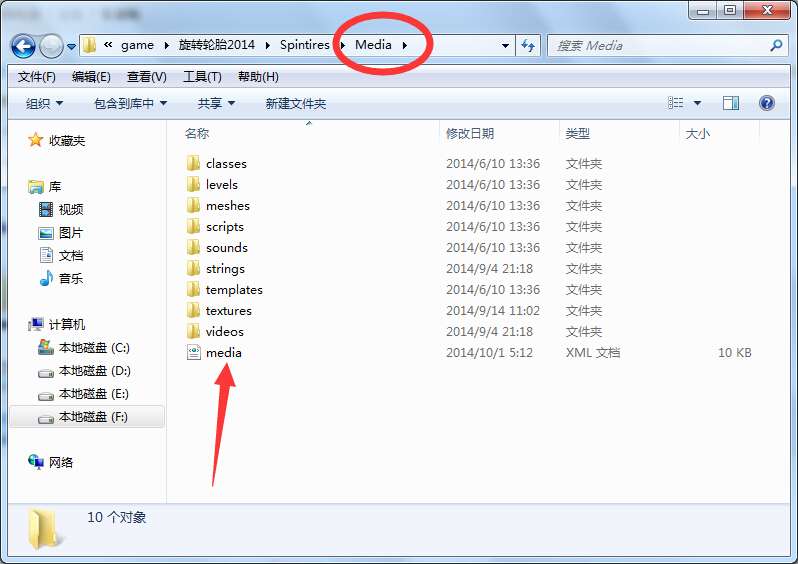Open 本地磁盘 (E:) drive
This screenshot has width=798, height=564.
coord(84,394)
